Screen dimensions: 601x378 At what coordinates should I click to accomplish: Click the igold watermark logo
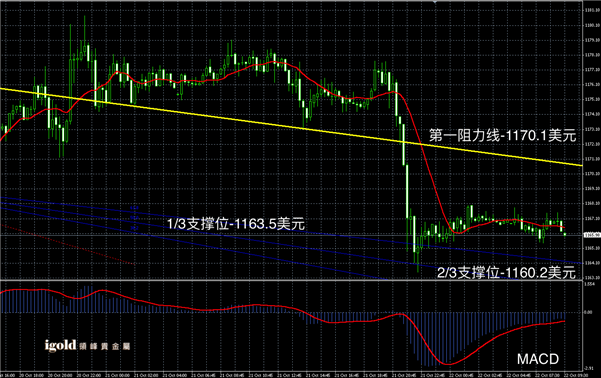(60, 345)
